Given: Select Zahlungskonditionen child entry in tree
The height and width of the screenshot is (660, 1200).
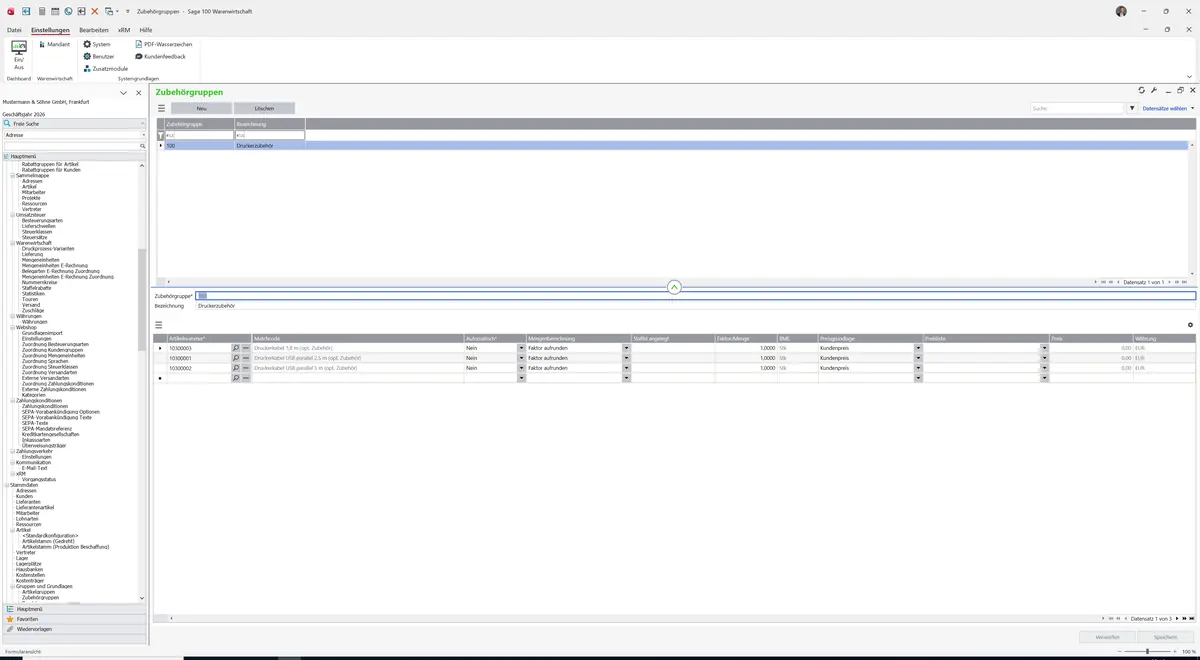Looking at the screenshot, I should (x=43, y=406).
